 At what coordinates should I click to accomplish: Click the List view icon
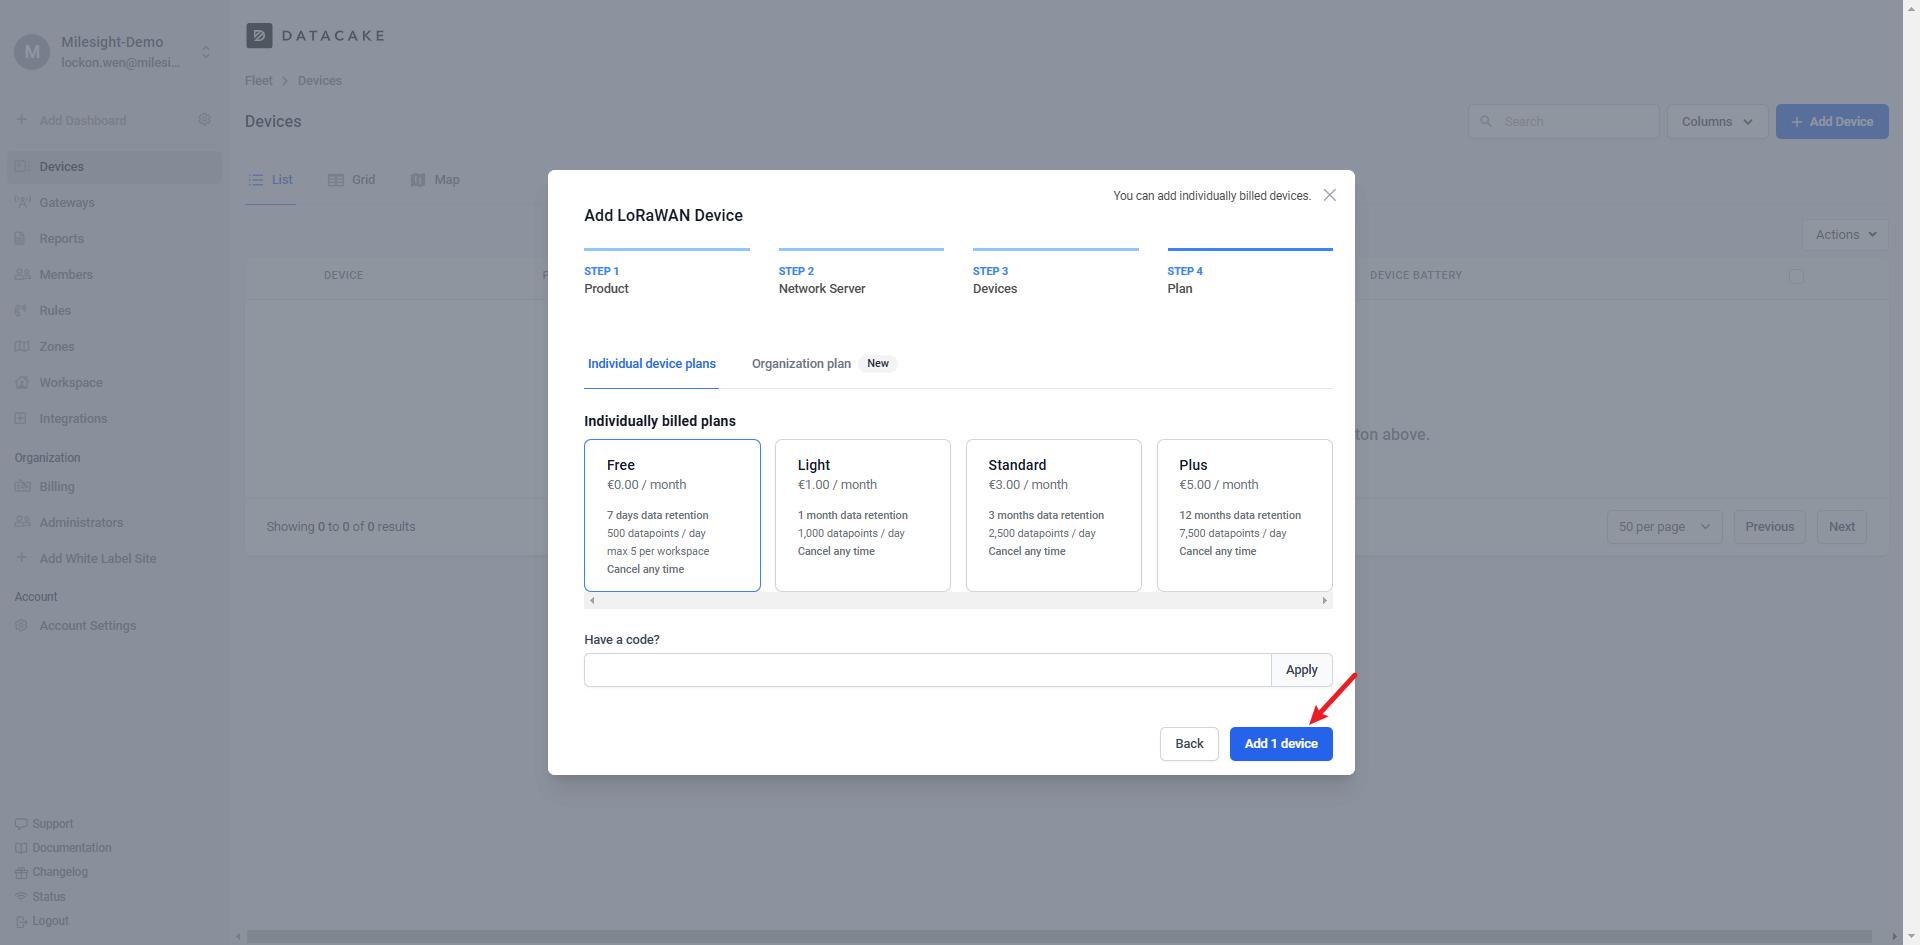pos(255,180)
